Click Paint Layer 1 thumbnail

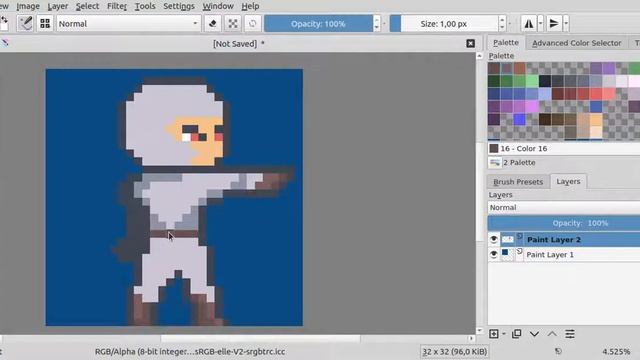[507, 254]
